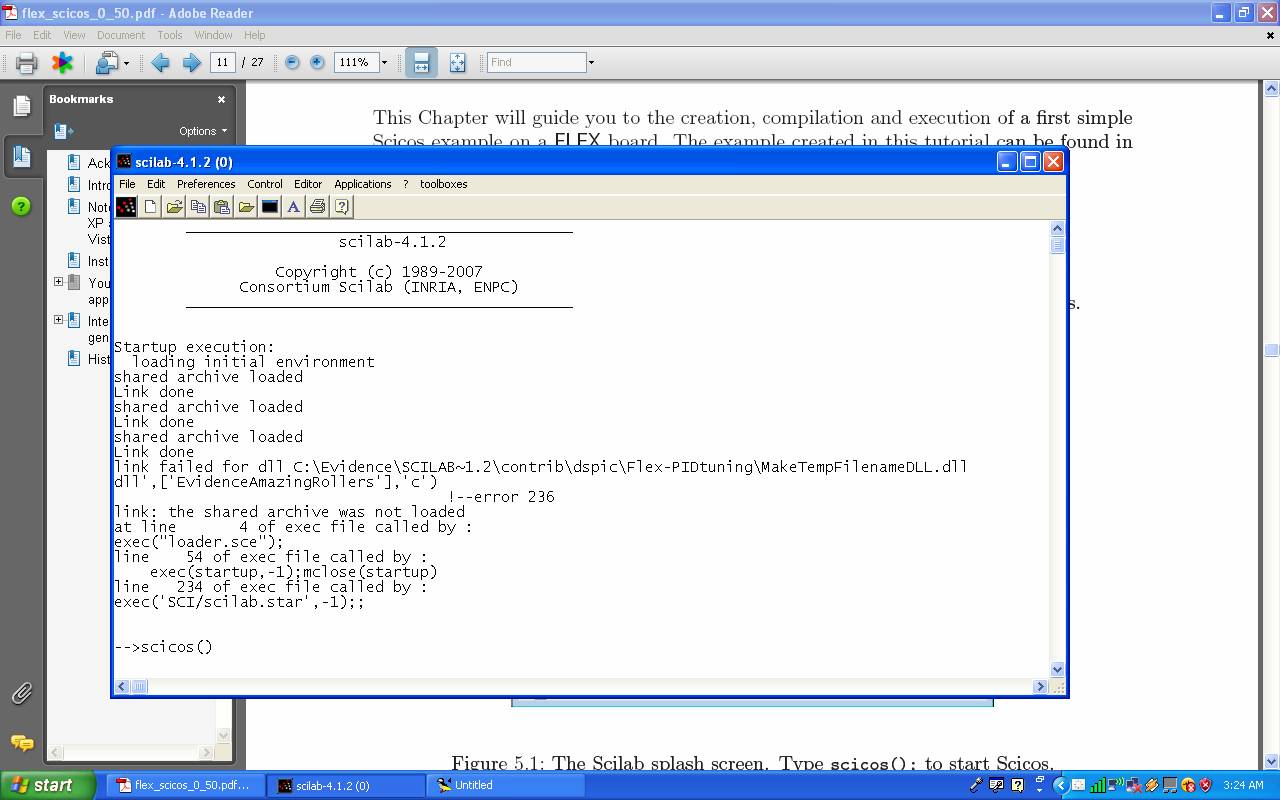The height and width of the screenshot is (800, 1280).
Task: Open the Scilab ? help menu
Action: pyautogui.click(x=405, y=184)
